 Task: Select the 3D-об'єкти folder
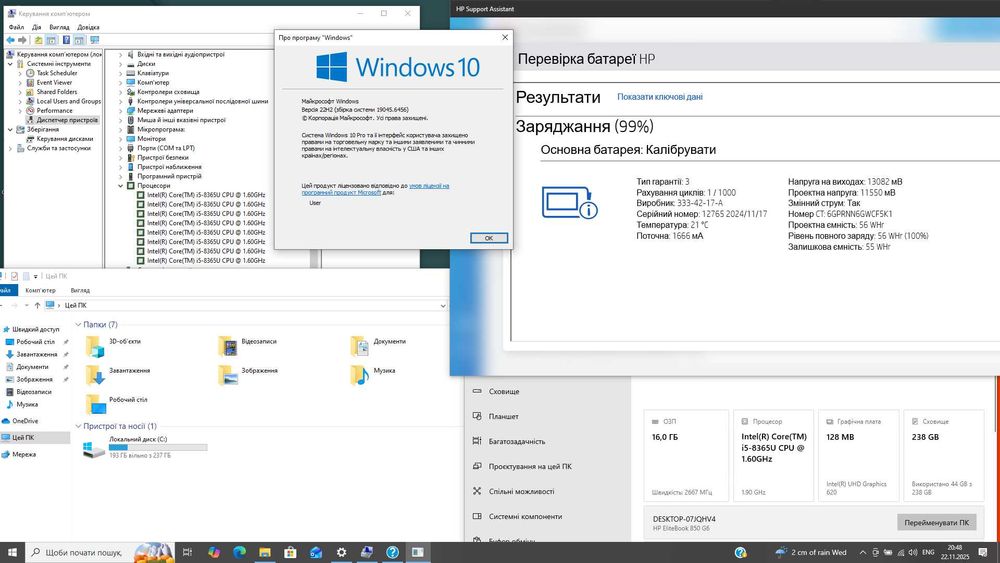click(x=114, y=346)
